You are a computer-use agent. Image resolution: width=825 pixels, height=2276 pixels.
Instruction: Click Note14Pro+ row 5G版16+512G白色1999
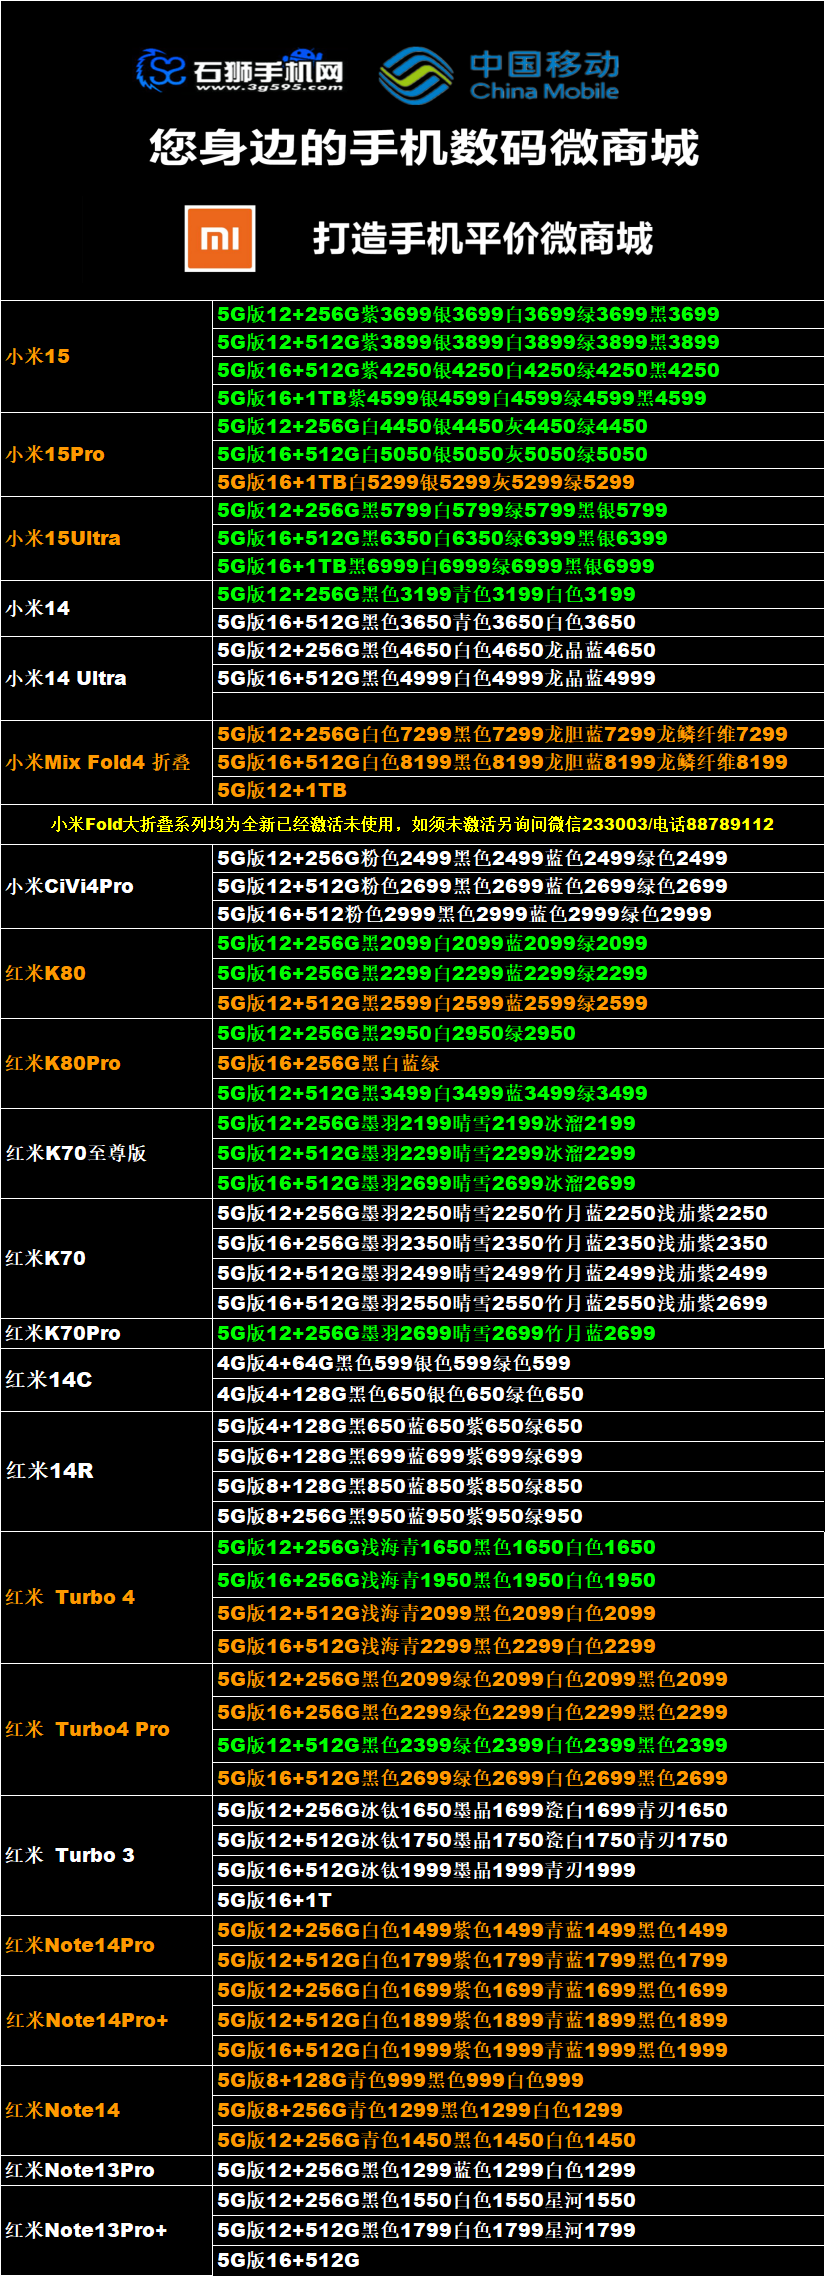click(518, 2050)
